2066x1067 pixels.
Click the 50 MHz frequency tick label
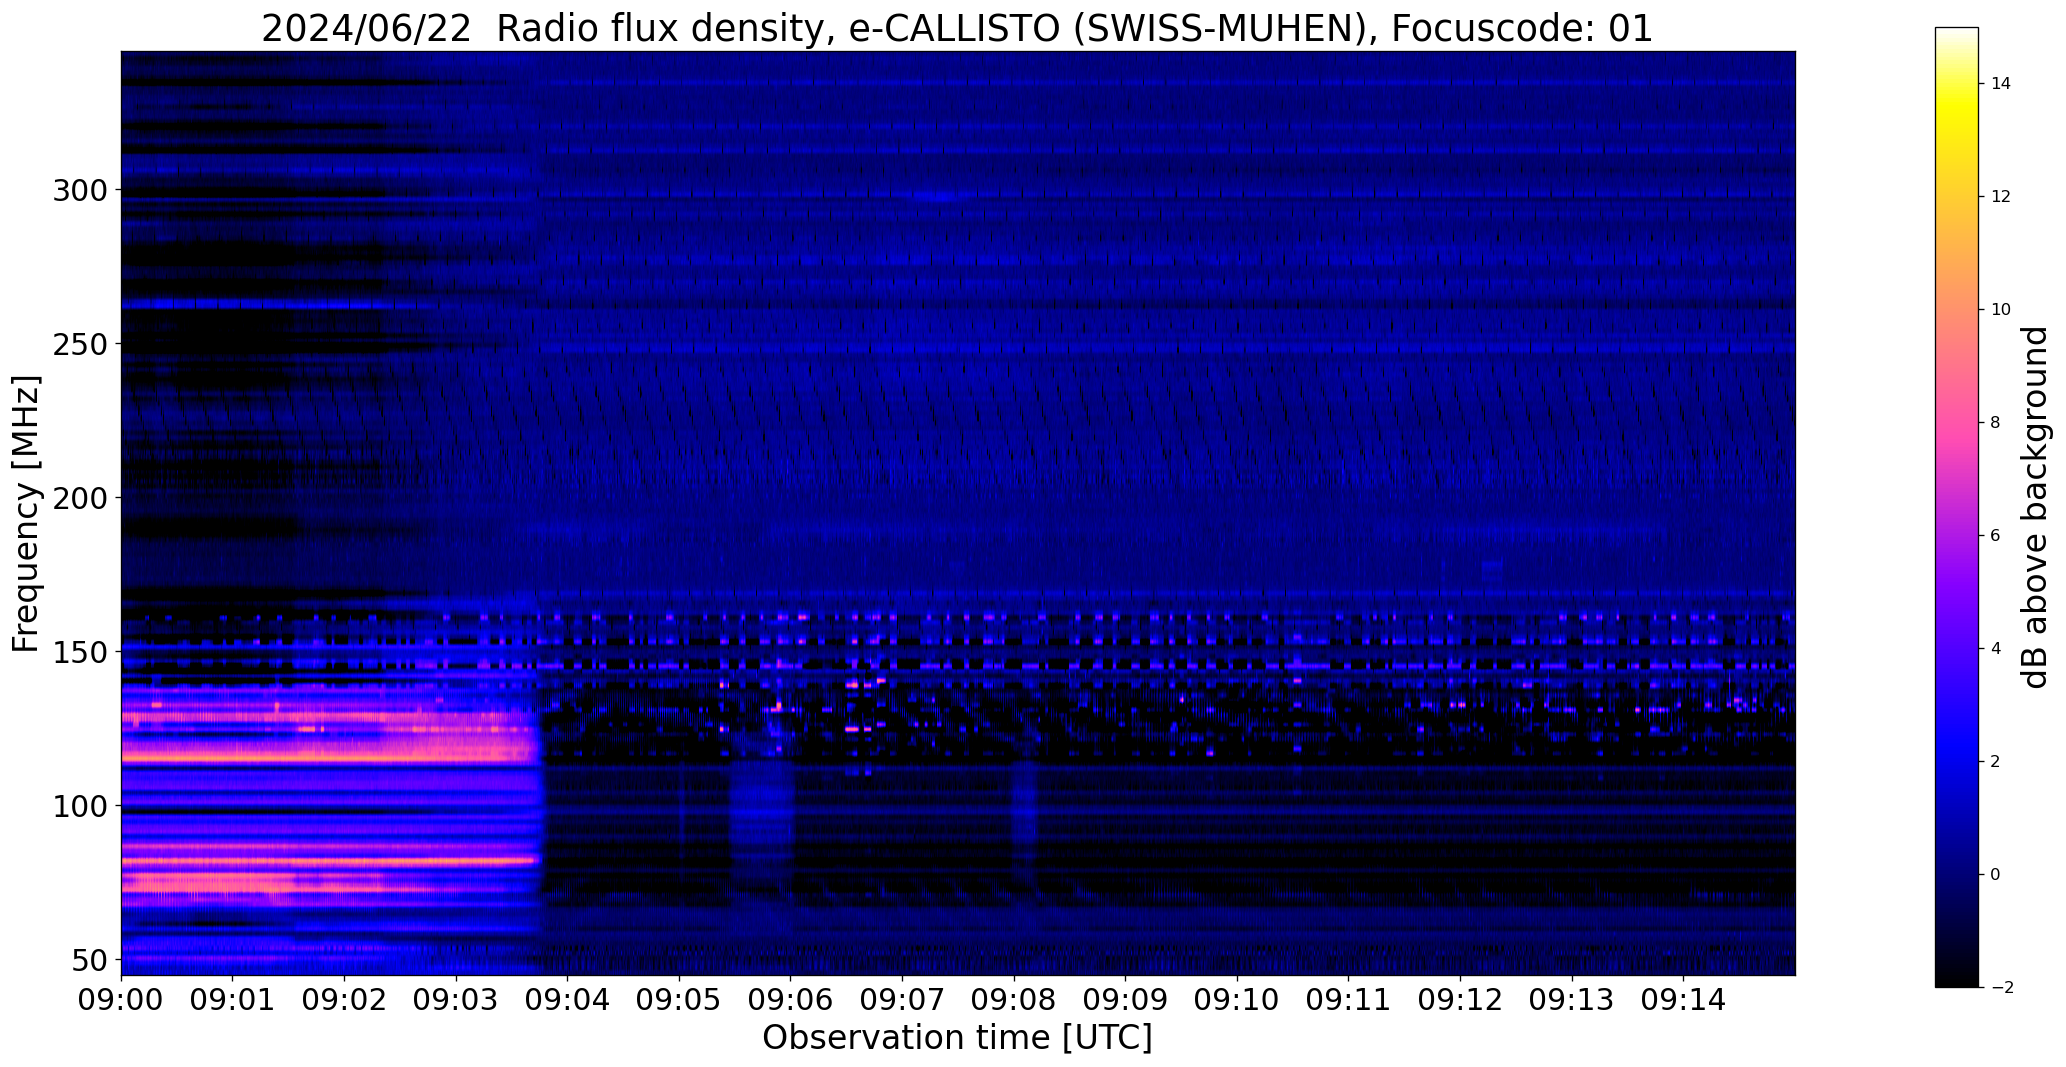[90, 960]
